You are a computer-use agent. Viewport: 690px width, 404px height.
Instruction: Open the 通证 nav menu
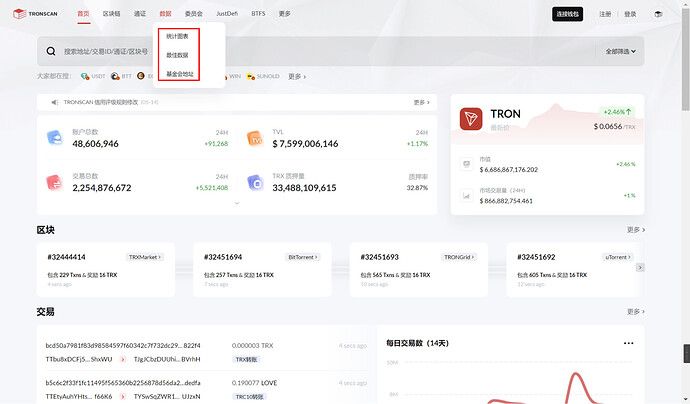click(140, 14)
